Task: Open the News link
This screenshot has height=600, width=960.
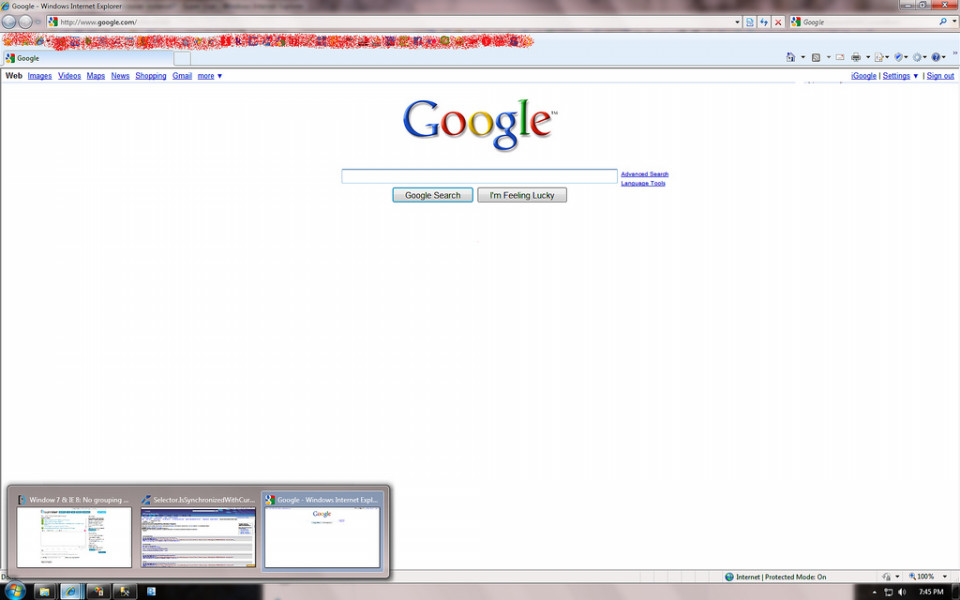Action: coord(120,76)
